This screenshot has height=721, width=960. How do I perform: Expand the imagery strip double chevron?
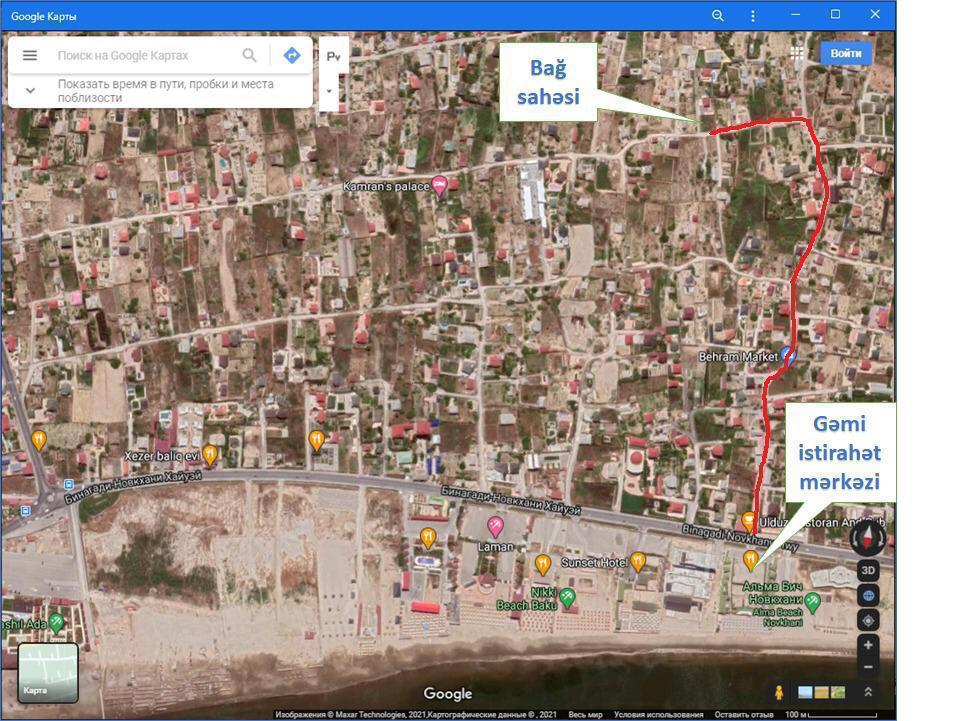[x=868, y=692]
